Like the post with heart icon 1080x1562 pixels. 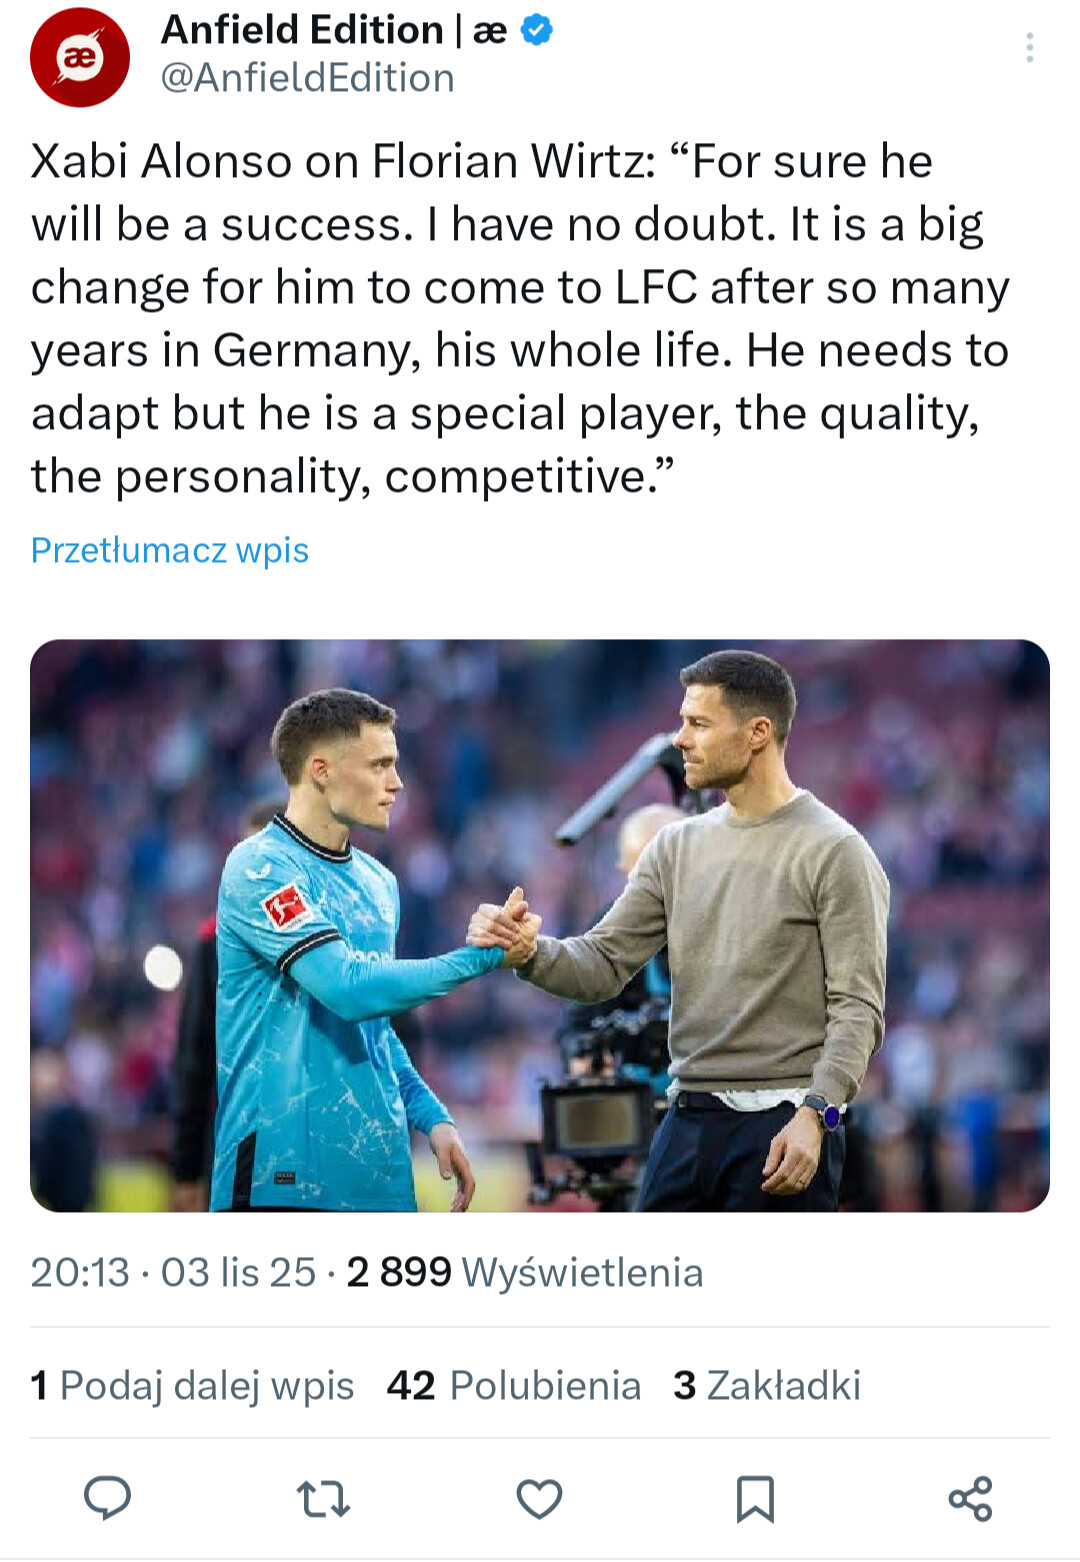pyautogui.click(x=539, y=1499)
